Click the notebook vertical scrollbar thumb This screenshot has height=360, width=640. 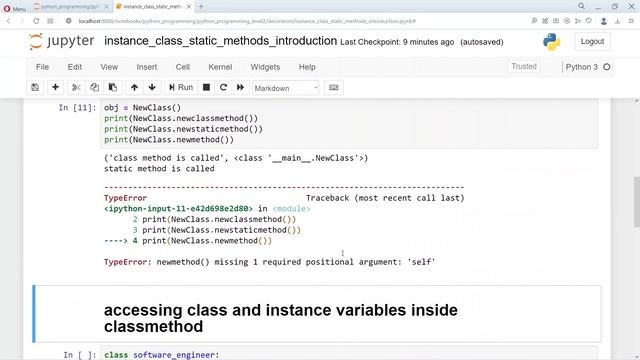(637, 202)
